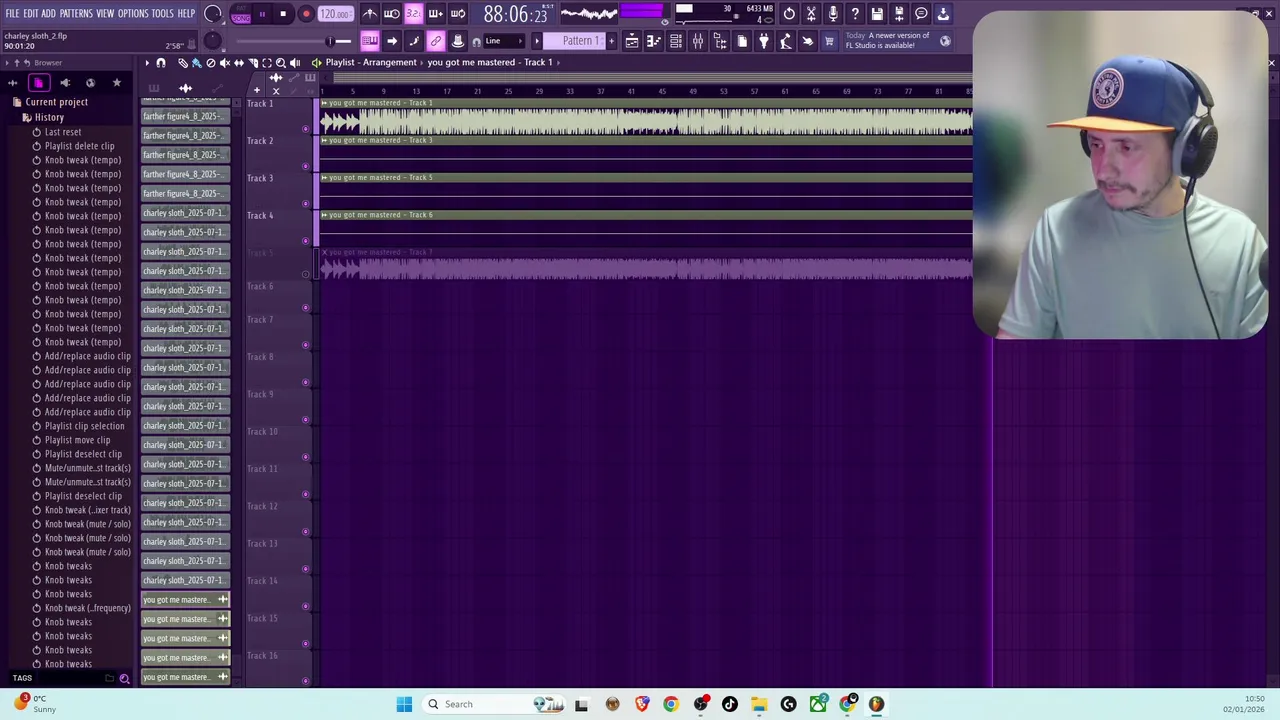Open the plugin picker plug icon

point(764,41)
